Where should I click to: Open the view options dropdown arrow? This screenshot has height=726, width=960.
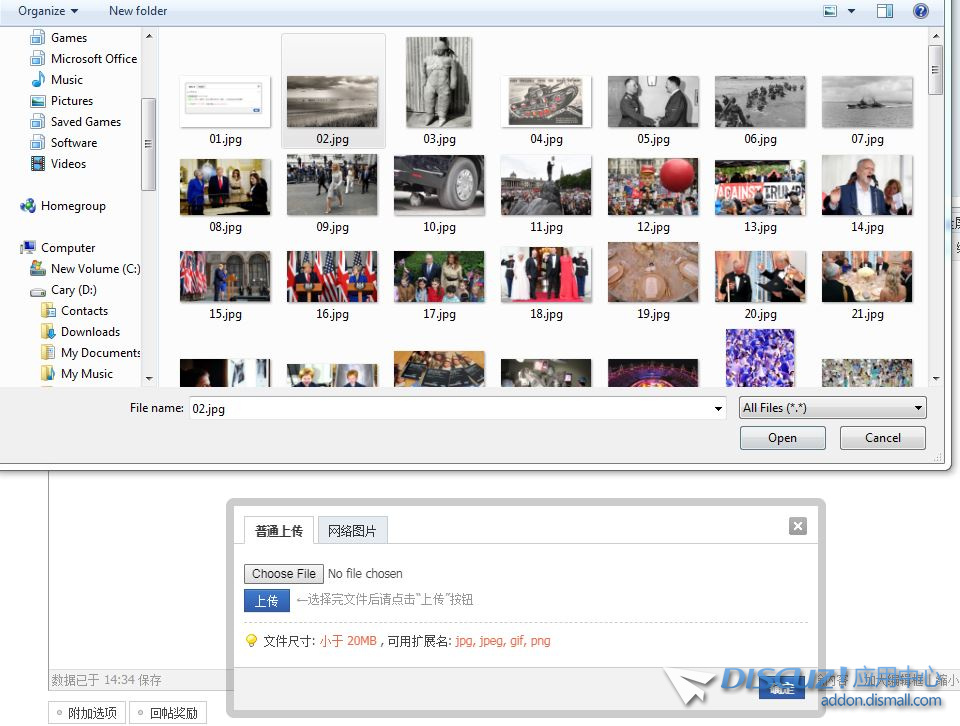click(x=852, y=11)
